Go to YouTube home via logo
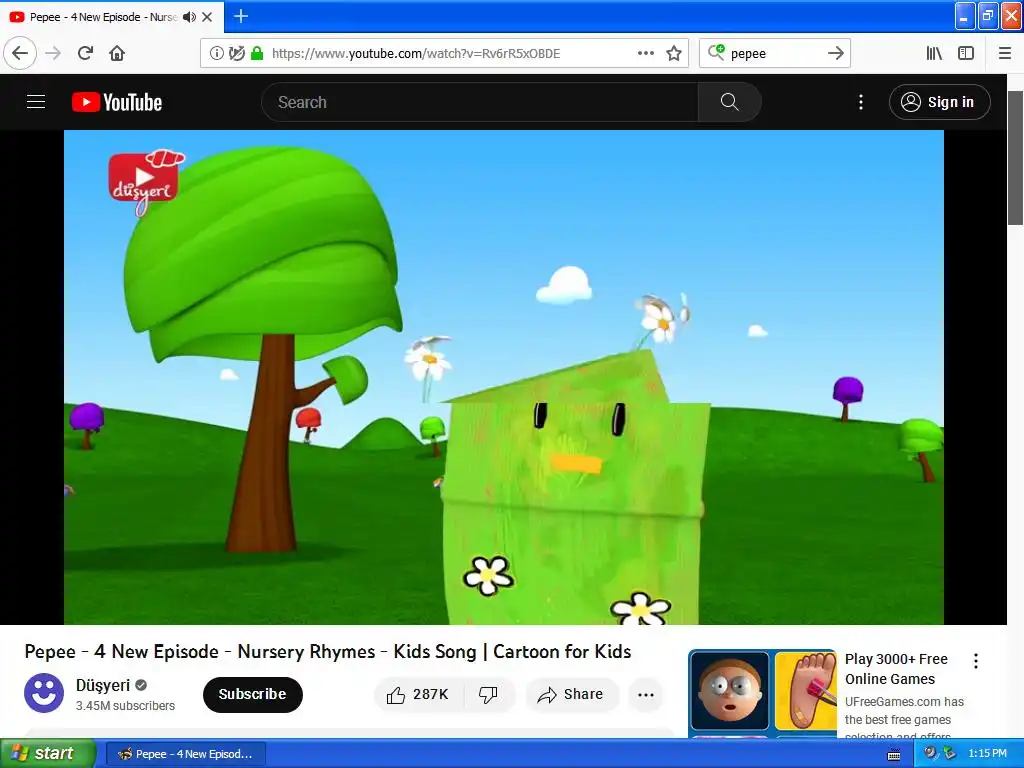1024x768 pixels. [x=117, y=102]
